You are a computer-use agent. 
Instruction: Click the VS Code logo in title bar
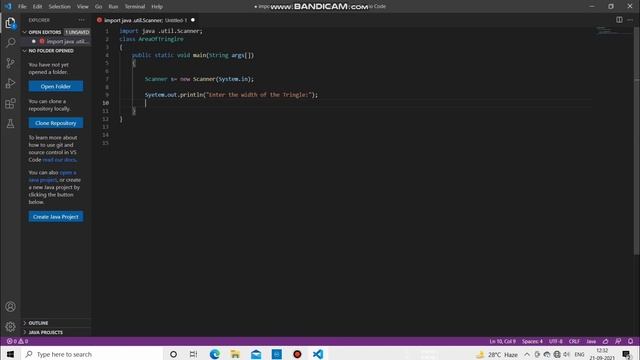click(8, 7)
